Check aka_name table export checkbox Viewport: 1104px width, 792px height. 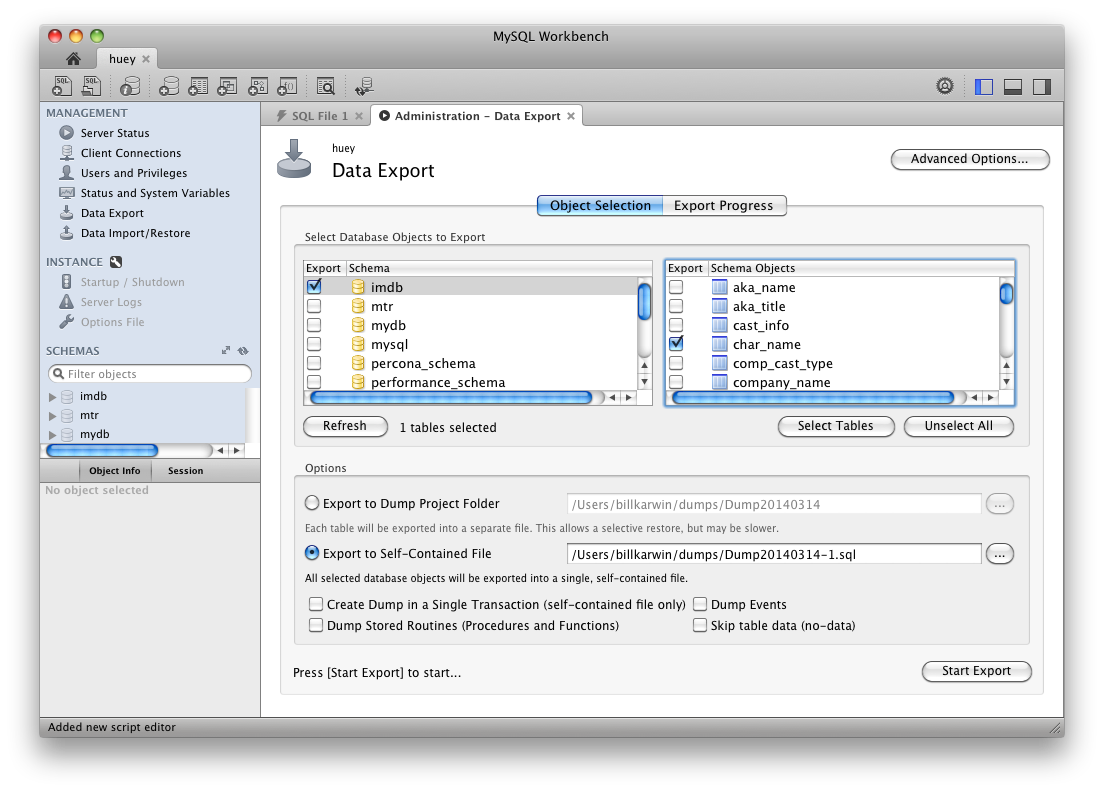(x=676, y=287)
